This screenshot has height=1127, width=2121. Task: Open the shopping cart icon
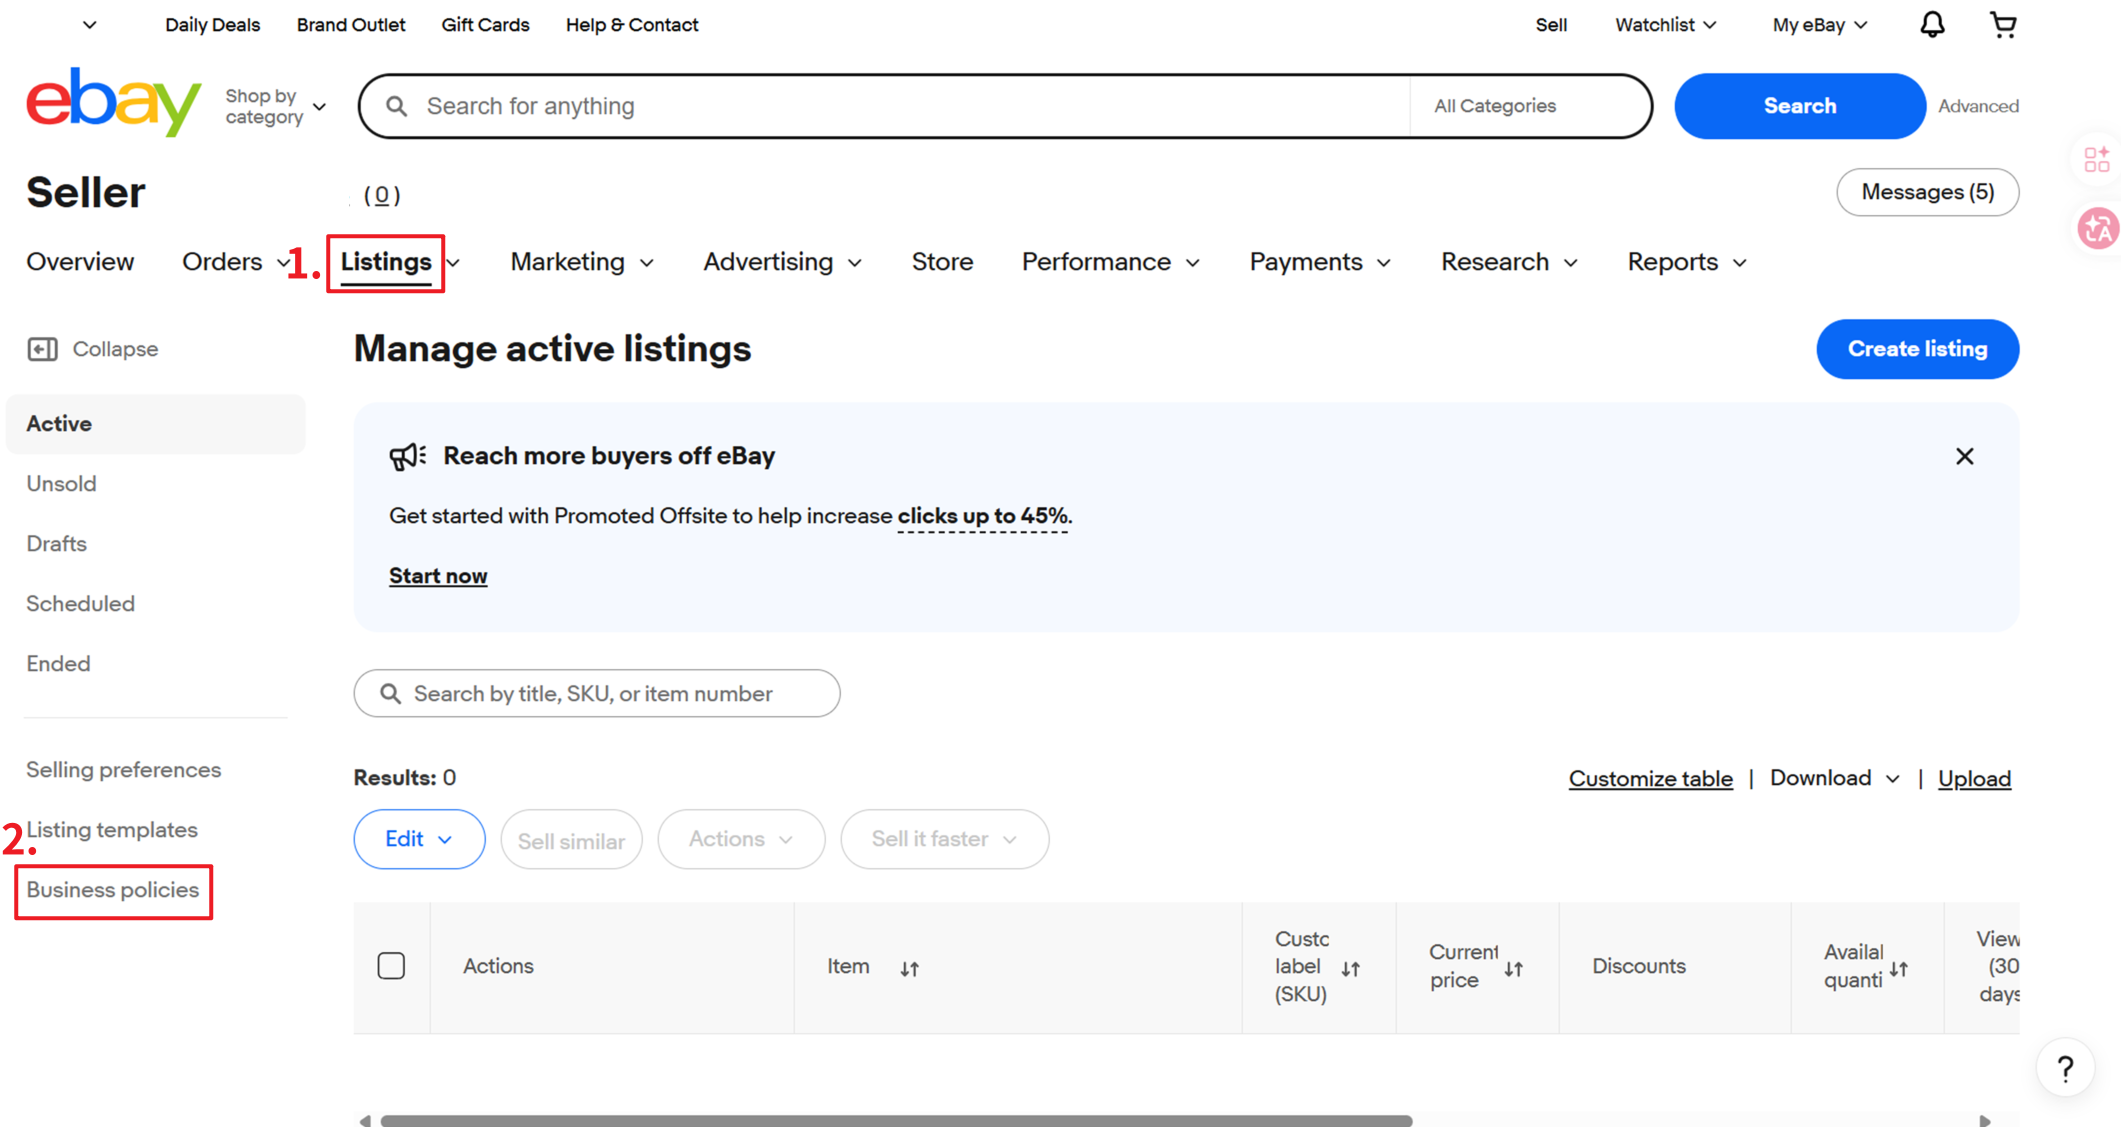tap(2002, 25)
